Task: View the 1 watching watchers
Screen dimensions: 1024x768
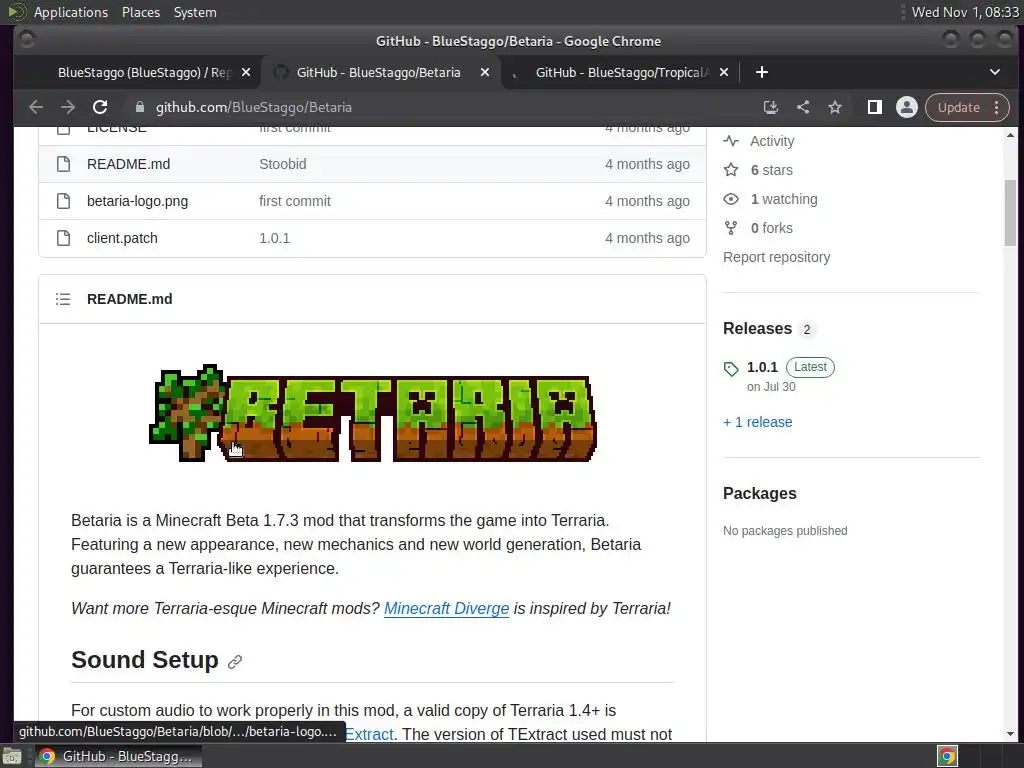Action: (784, 199)
